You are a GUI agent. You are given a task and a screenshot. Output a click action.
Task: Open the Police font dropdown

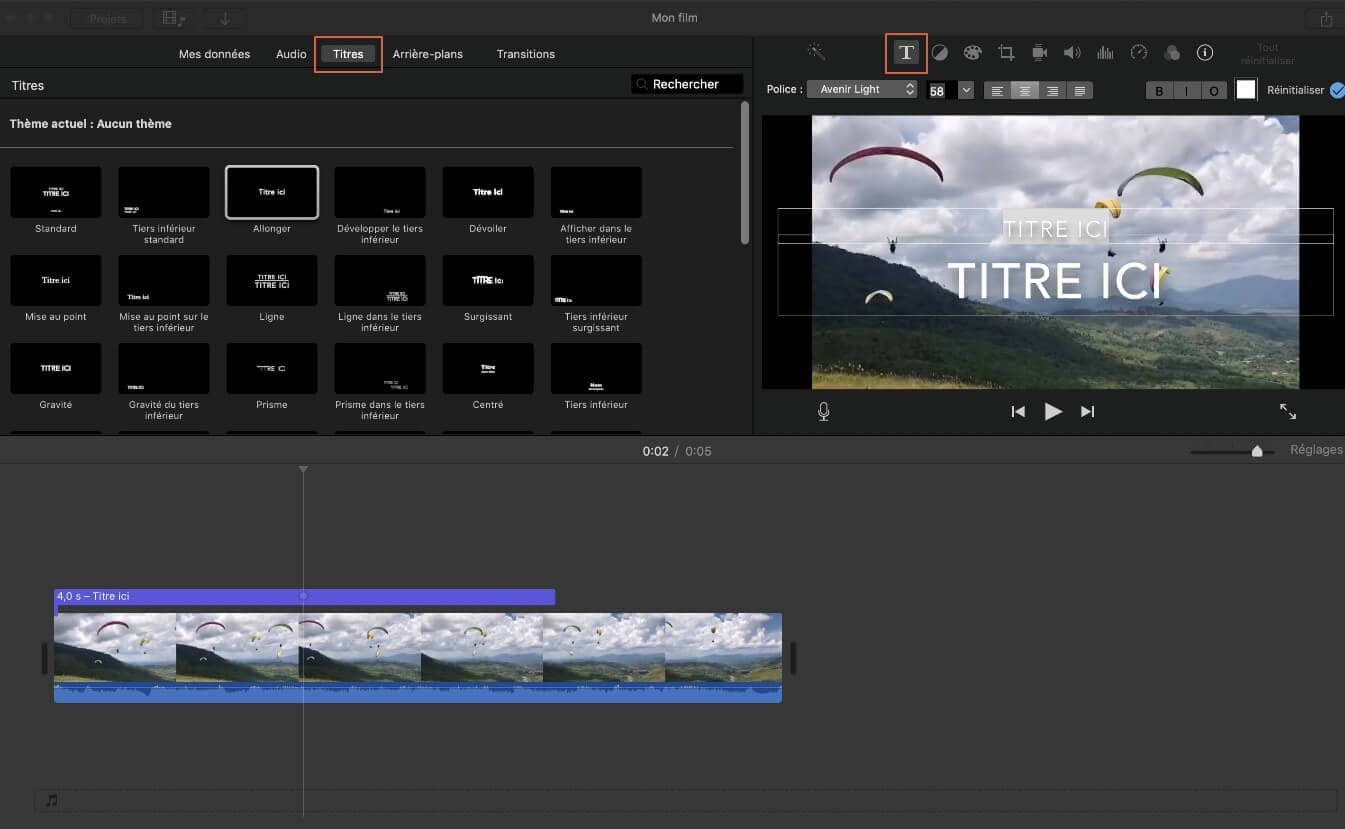coord(861,89)
